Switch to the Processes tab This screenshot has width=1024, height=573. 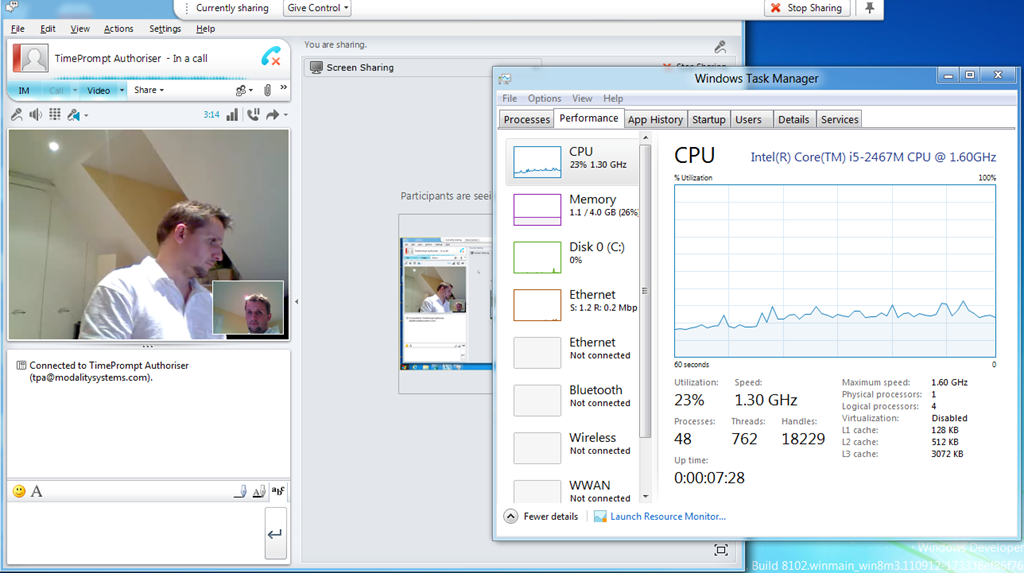526,120
